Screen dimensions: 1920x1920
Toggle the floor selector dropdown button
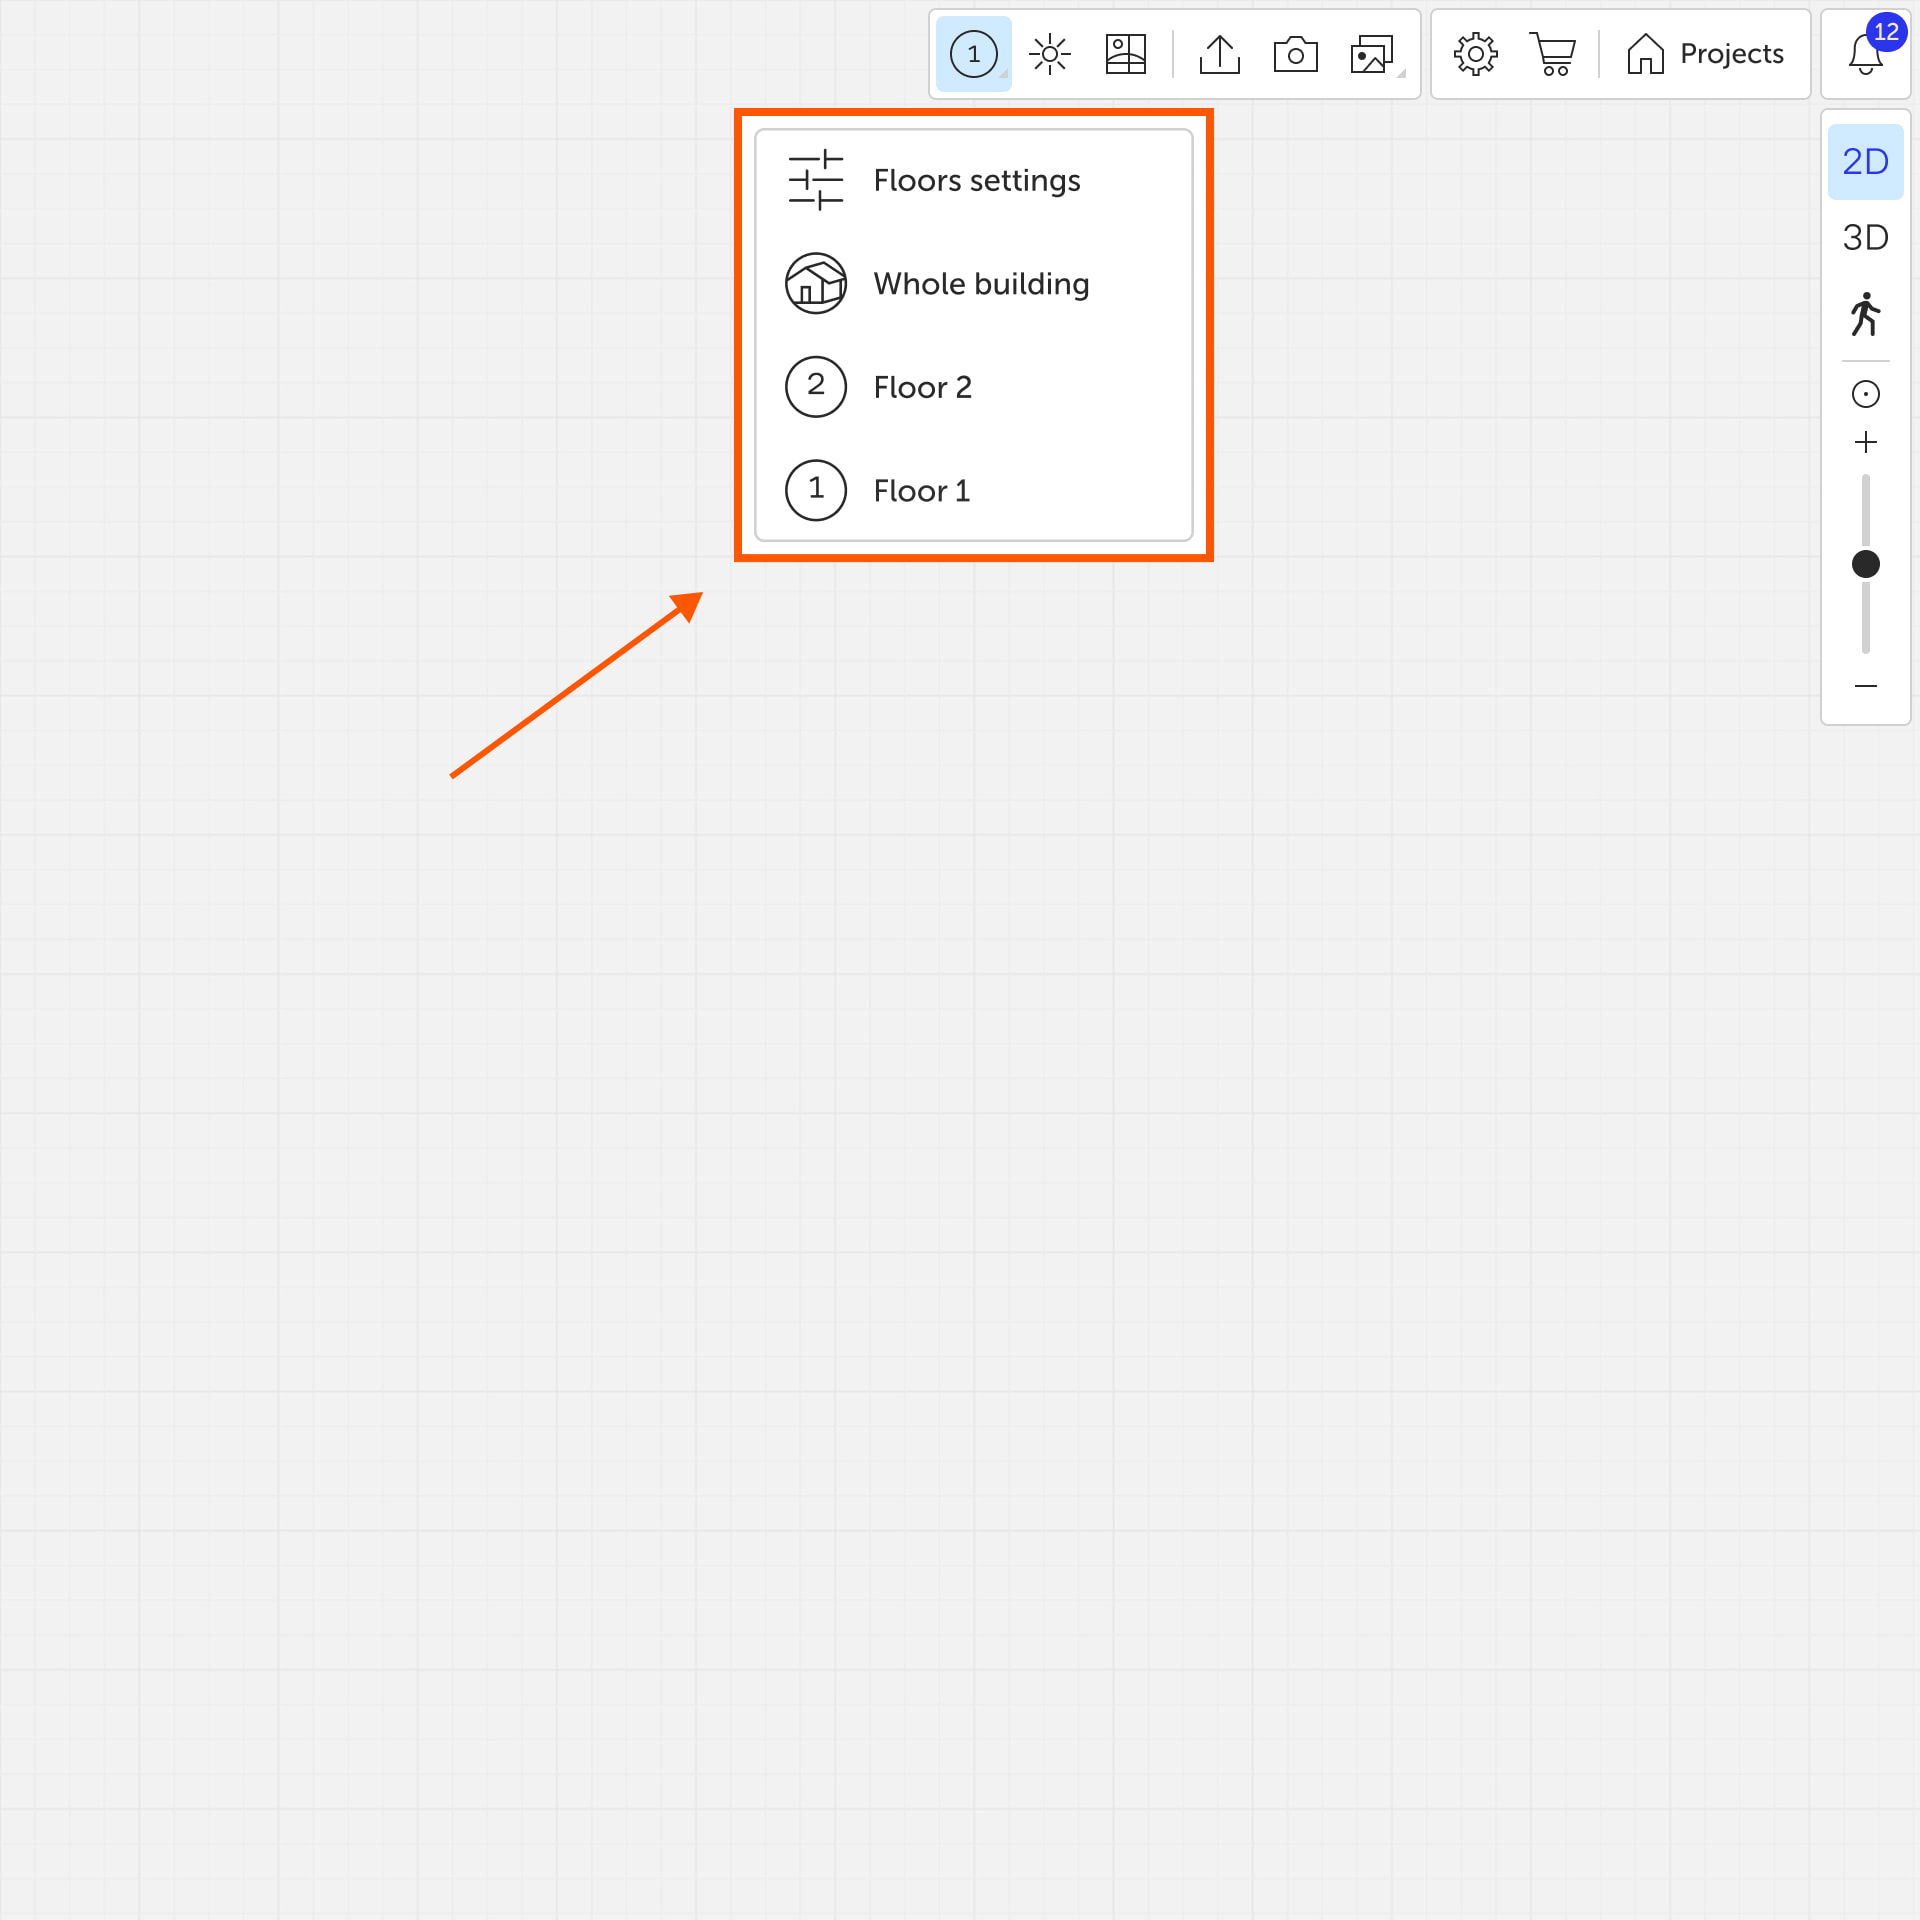pyautogui.click(x=974, y=54)
